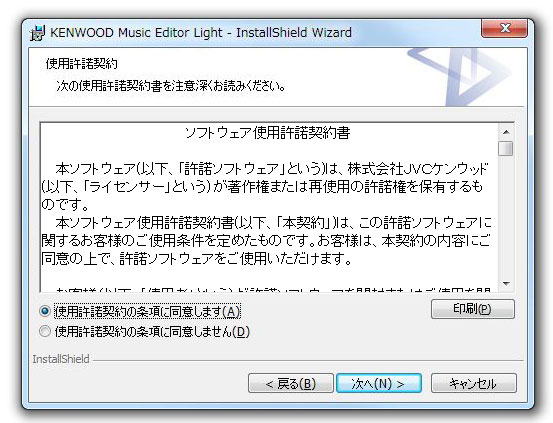This screenshot has height=423, width=553.
Task: Click the faded triangle logo in the header
Action: coord(460,76)
